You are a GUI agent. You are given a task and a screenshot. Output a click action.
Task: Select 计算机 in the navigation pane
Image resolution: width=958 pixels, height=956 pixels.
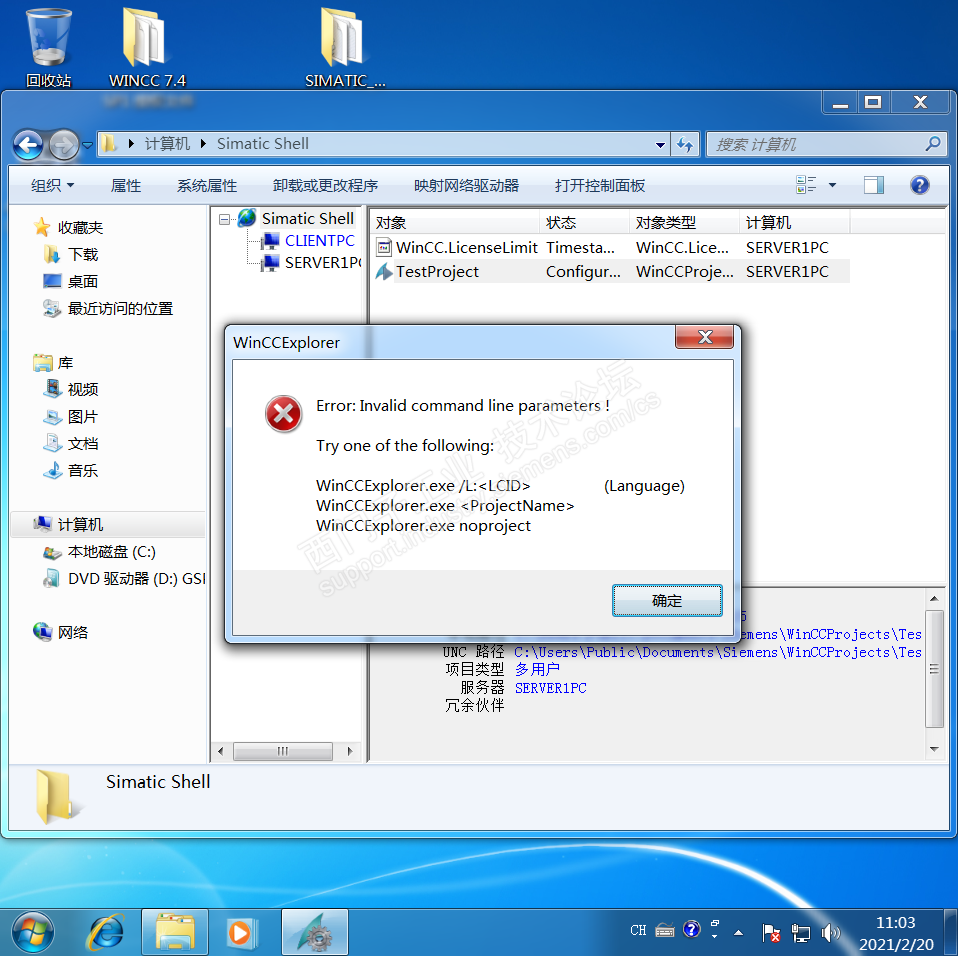[108, 524]
